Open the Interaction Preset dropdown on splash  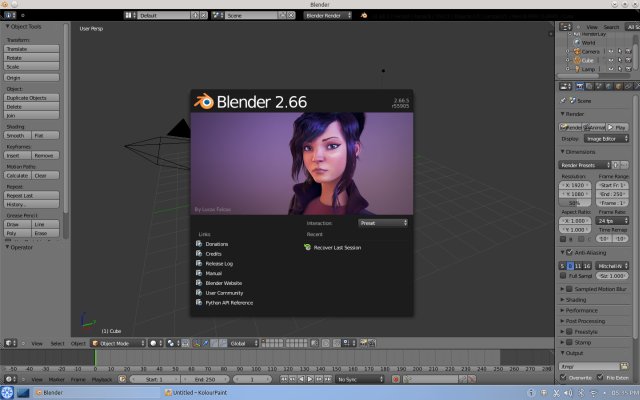click(x=383, y=223)
